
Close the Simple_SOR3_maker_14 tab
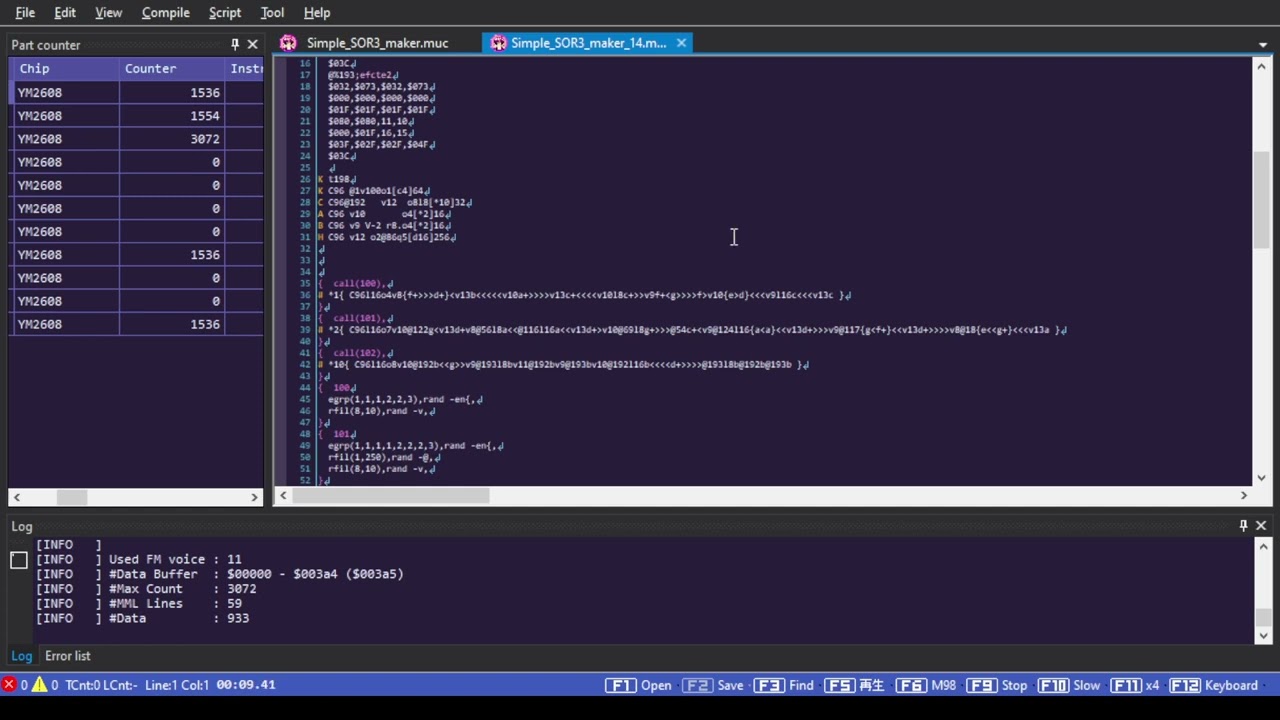681,43
